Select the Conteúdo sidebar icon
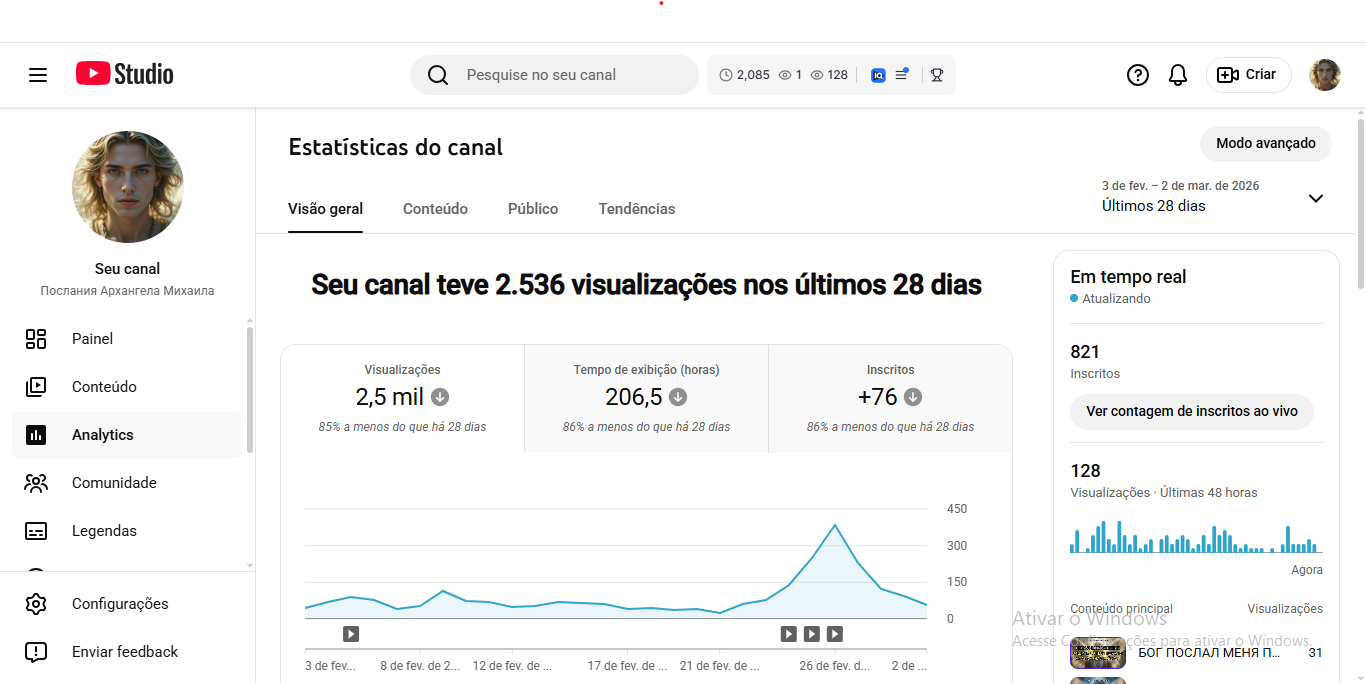 pyautogui.click(x=37, y=386)
